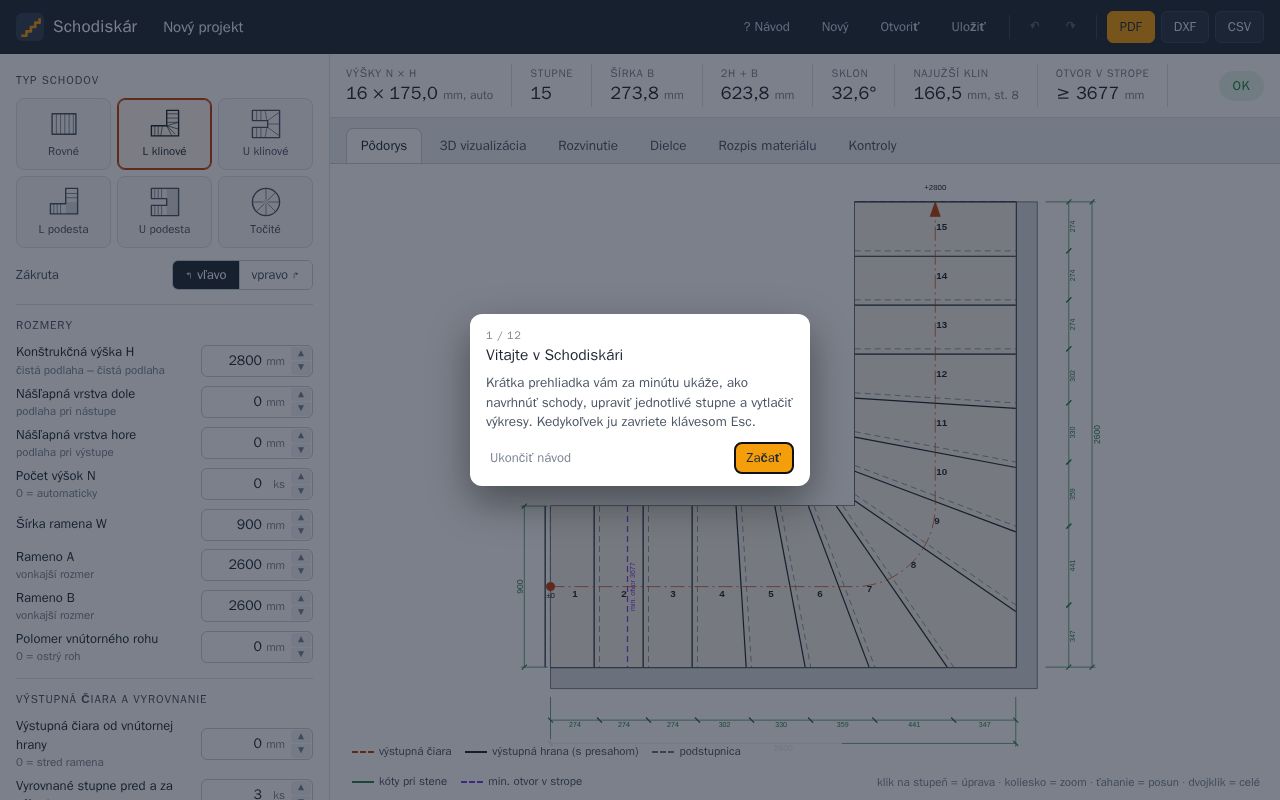Switch to the Kontroly tab
The image size is (1280, 800).
pos(873,145)
